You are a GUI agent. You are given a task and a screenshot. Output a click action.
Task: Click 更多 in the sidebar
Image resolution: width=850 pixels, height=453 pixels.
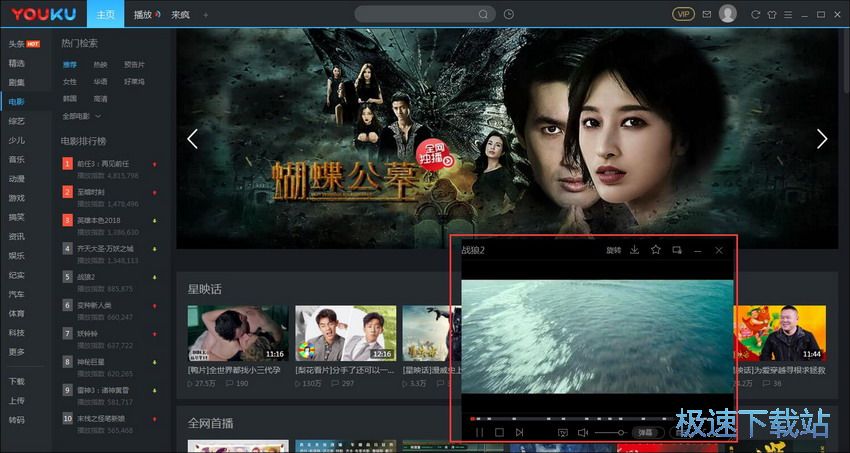(x=17, y=352)
